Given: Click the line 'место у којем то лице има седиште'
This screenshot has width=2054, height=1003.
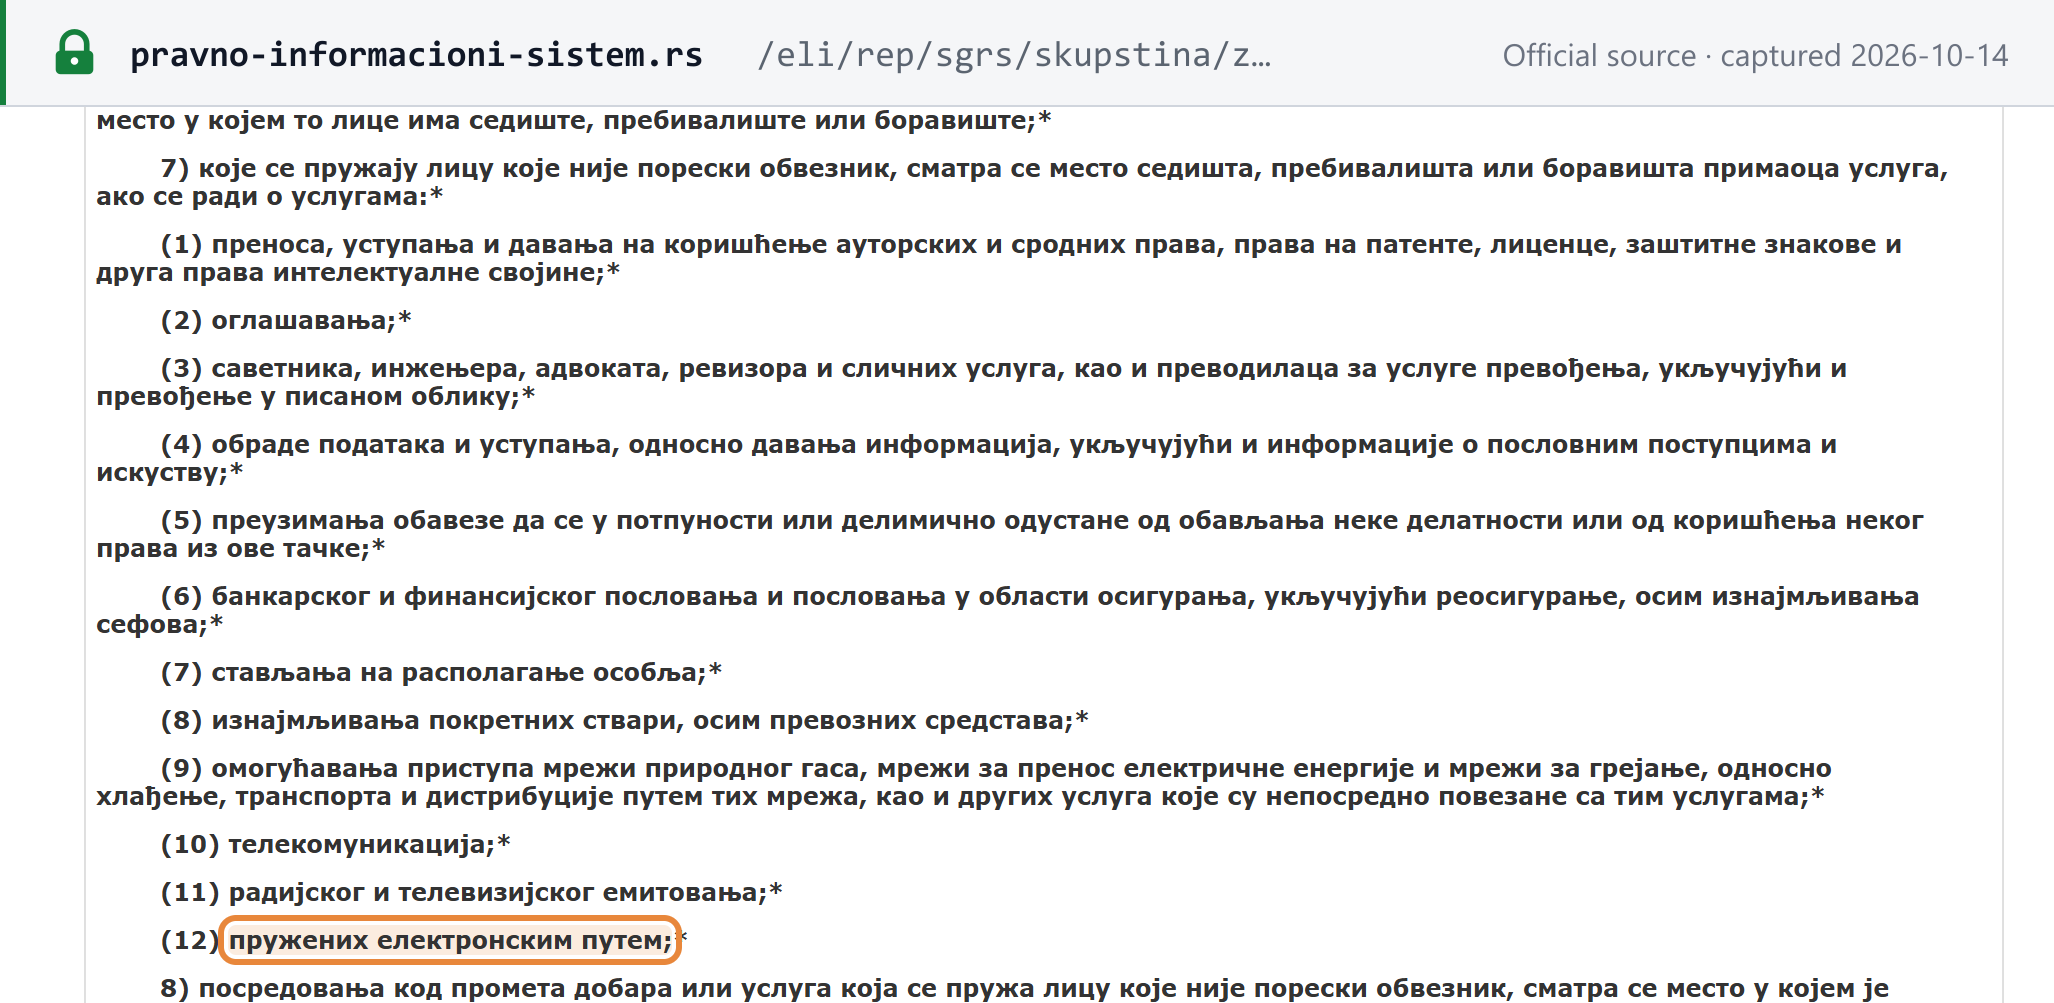Looking at the screenshot, I should [574, 120].
